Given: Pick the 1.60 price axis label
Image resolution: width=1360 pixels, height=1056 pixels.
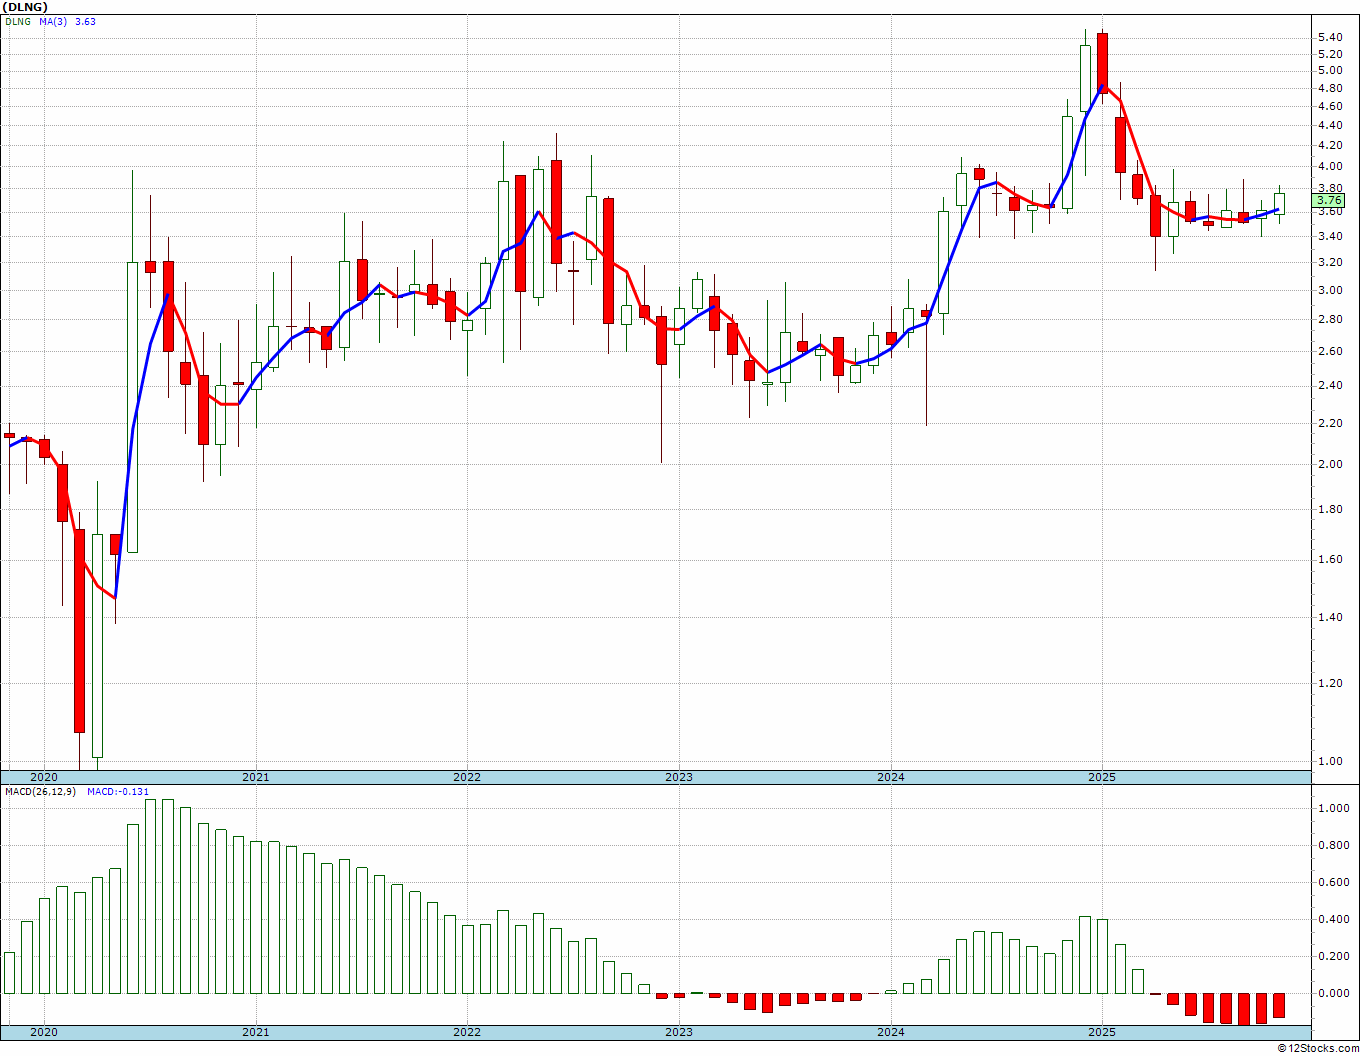Looking at the screenshot, I should click(x=1330, y=560).
